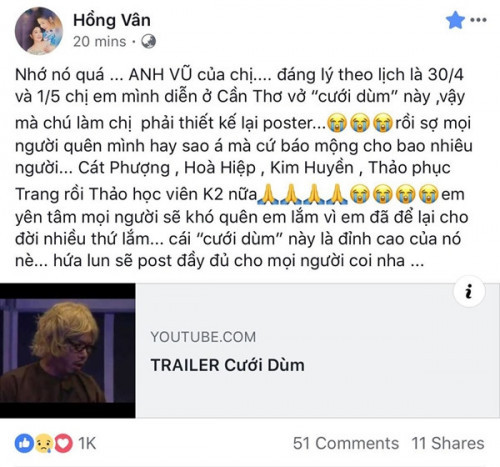Open the TRAILER Cưới Dùm link title
This screenshot has width=500, height=467.
click(x=227, y=365)
